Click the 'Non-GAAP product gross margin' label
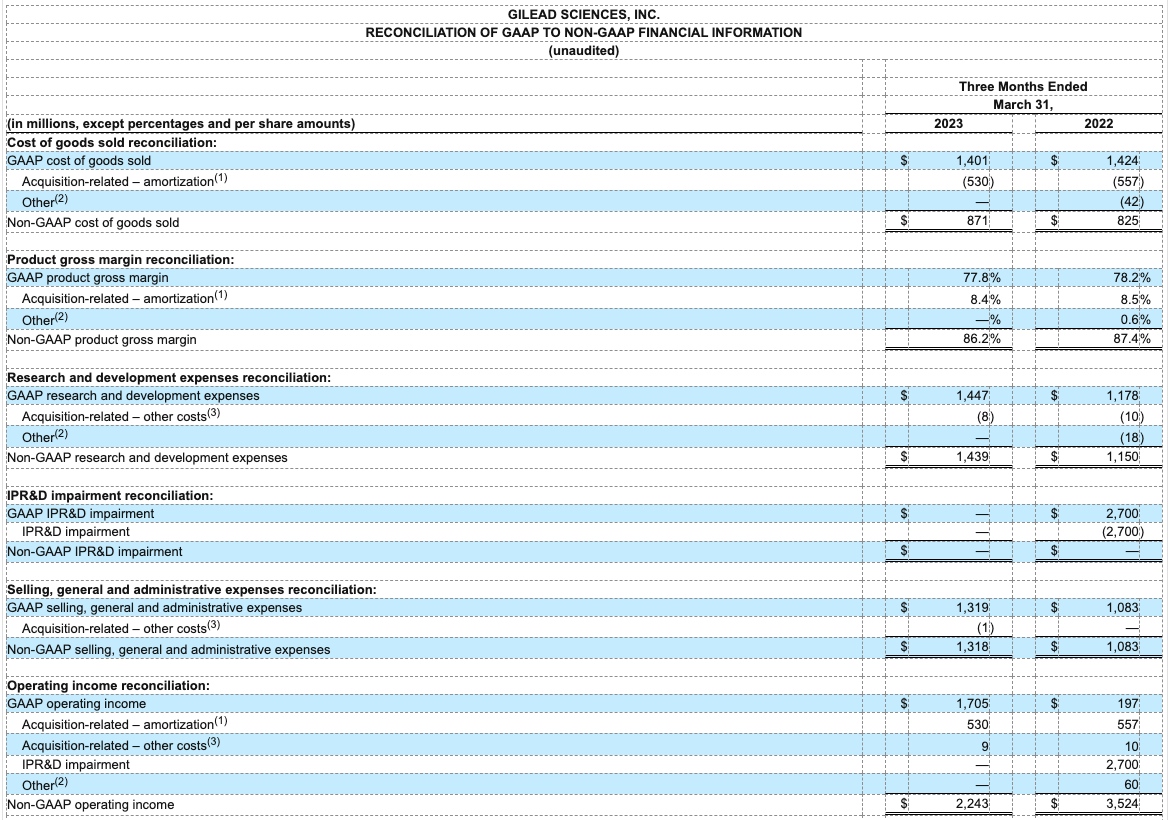The height and width of the screenshot is (820, 1169). pyautogui.click(x=102, y=340)
